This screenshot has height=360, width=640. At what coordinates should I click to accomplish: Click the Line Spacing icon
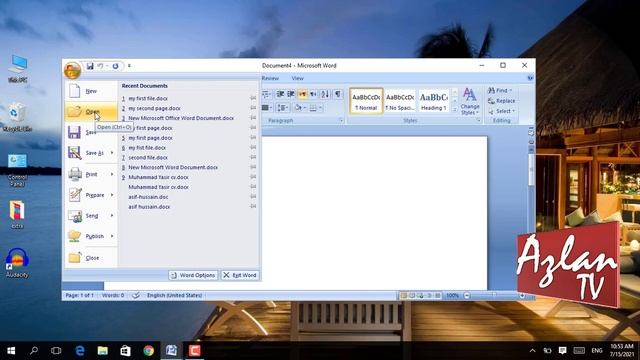click(282, 108)
